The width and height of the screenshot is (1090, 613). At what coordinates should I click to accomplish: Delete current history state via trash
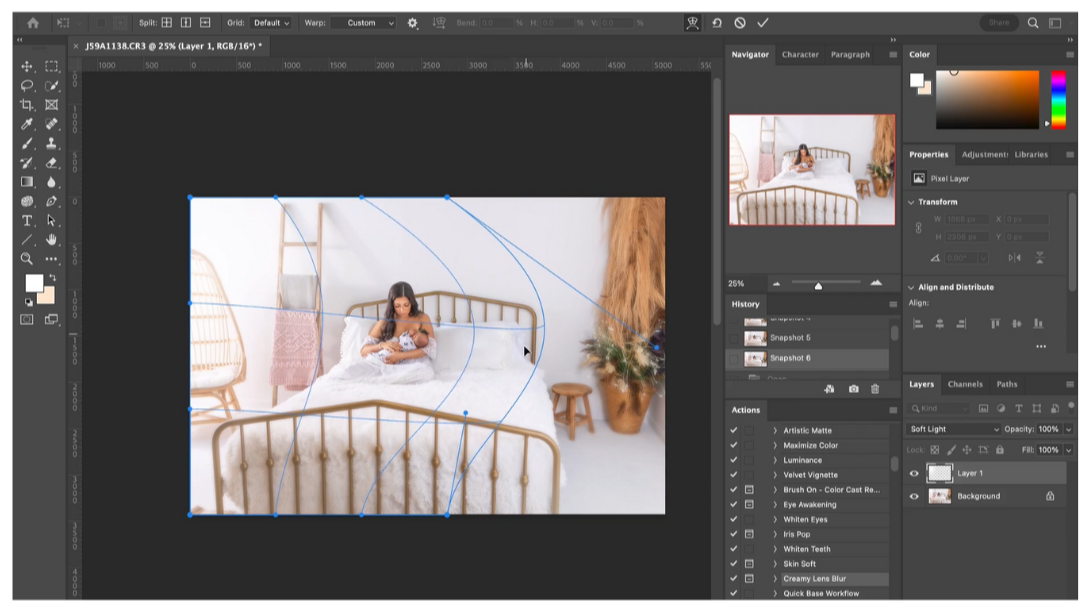(x=875, y=388)
